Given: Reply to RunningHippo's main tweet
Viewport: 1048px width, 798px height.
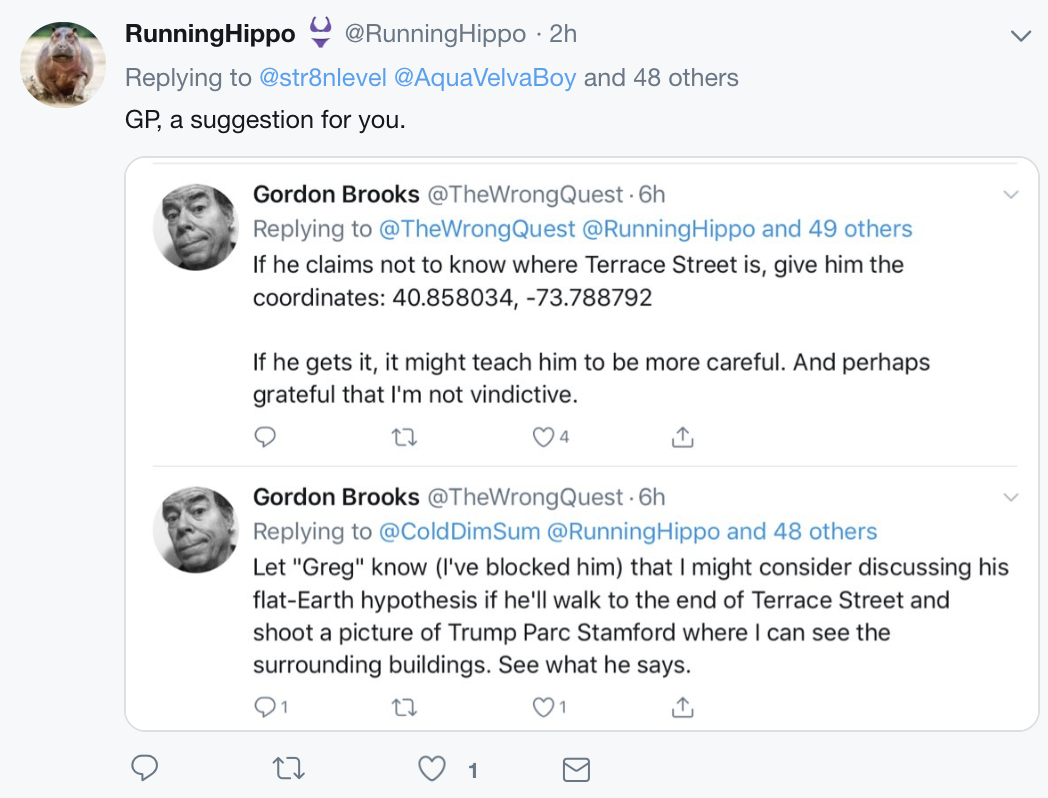Looking at the screenshot, I should [x=145, y=768].
